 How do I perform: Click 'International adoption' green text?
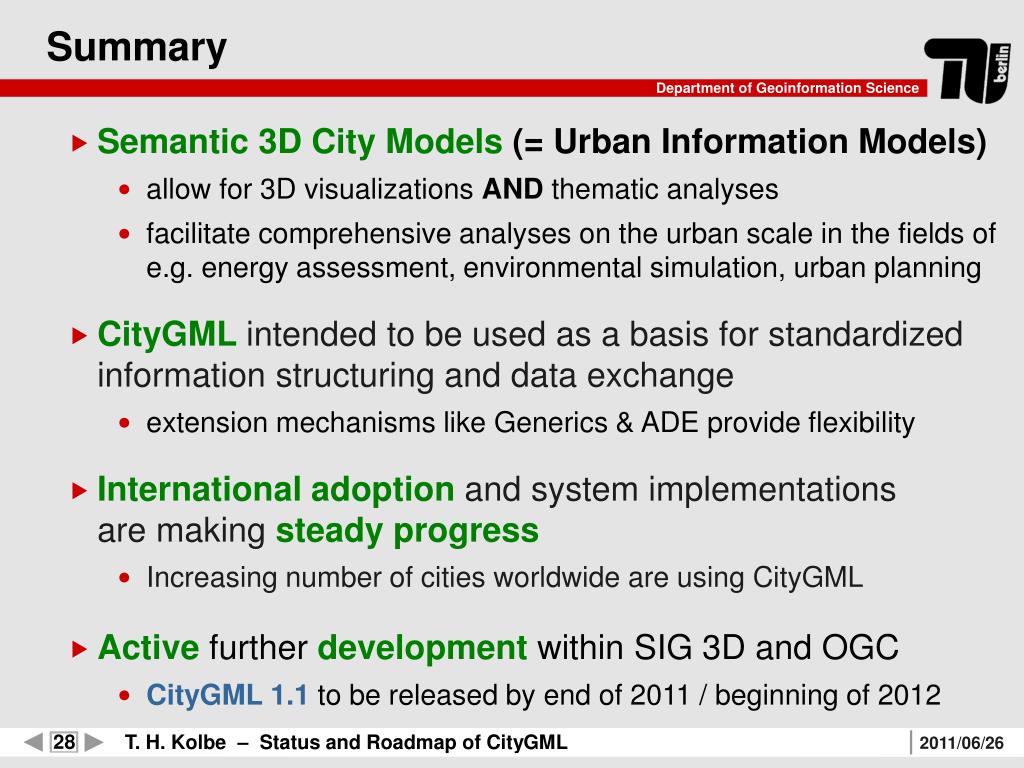[276, 489]
